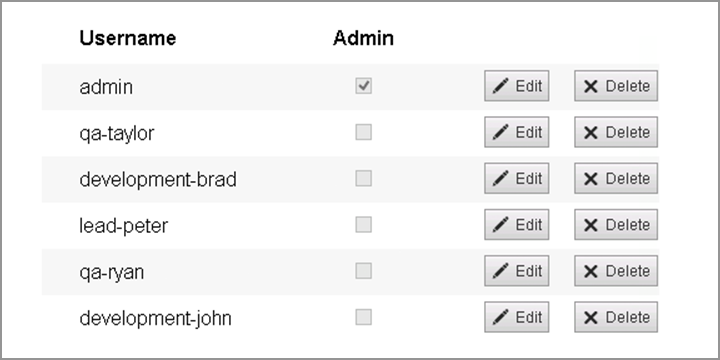Viewport: 720px width, 360px height.
Task: Tick Admin checkbox for lead-peter
Action: 363,225
